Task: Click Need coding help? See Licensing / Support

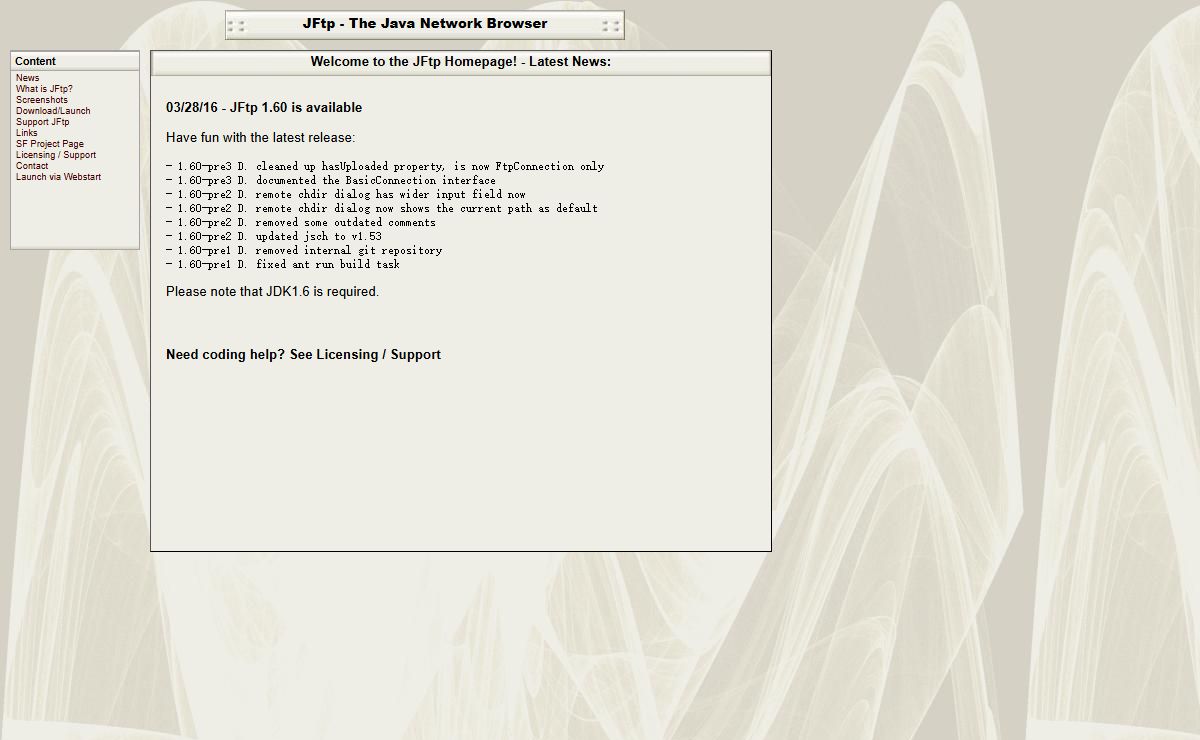Action: click(303, 355)
